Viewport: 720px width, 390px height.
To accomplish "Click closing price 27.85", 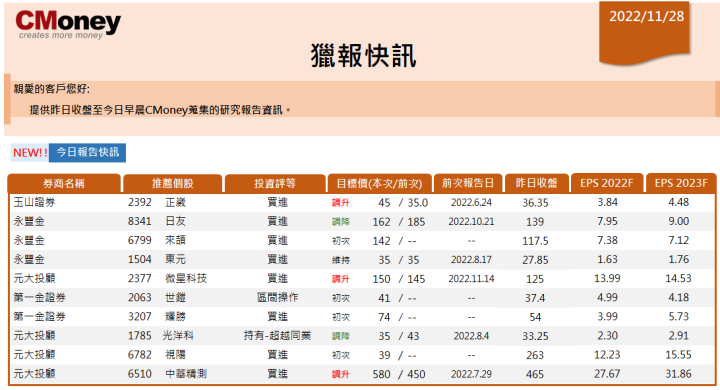I will [535, 260].
